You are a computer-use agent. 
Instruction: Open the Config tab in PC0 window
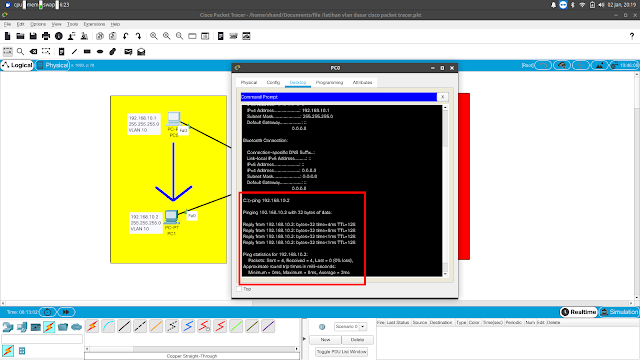point(273,82)
